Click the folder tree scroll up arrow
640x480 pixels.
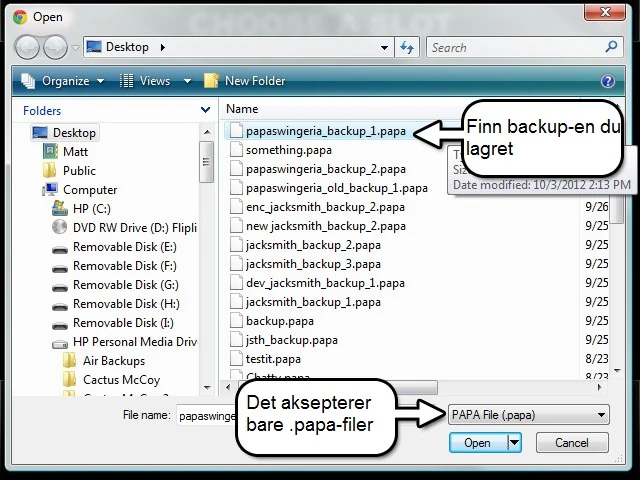[x=207, y=132]
